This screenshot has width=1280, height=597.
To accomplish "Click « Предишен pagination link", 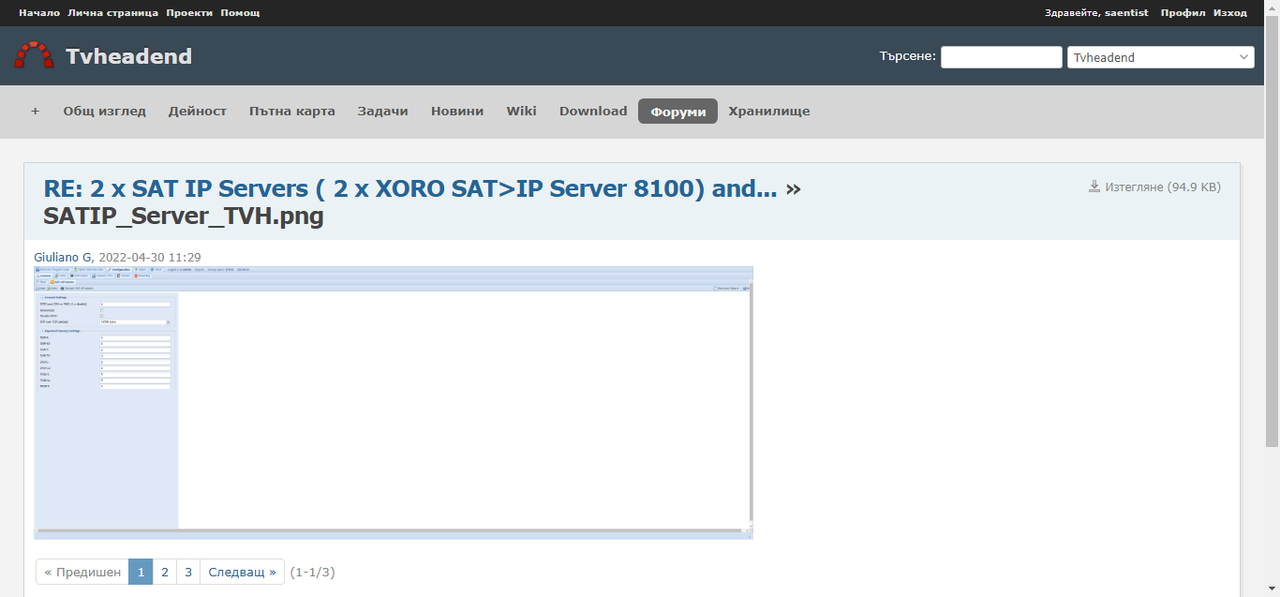I will 82,572.
